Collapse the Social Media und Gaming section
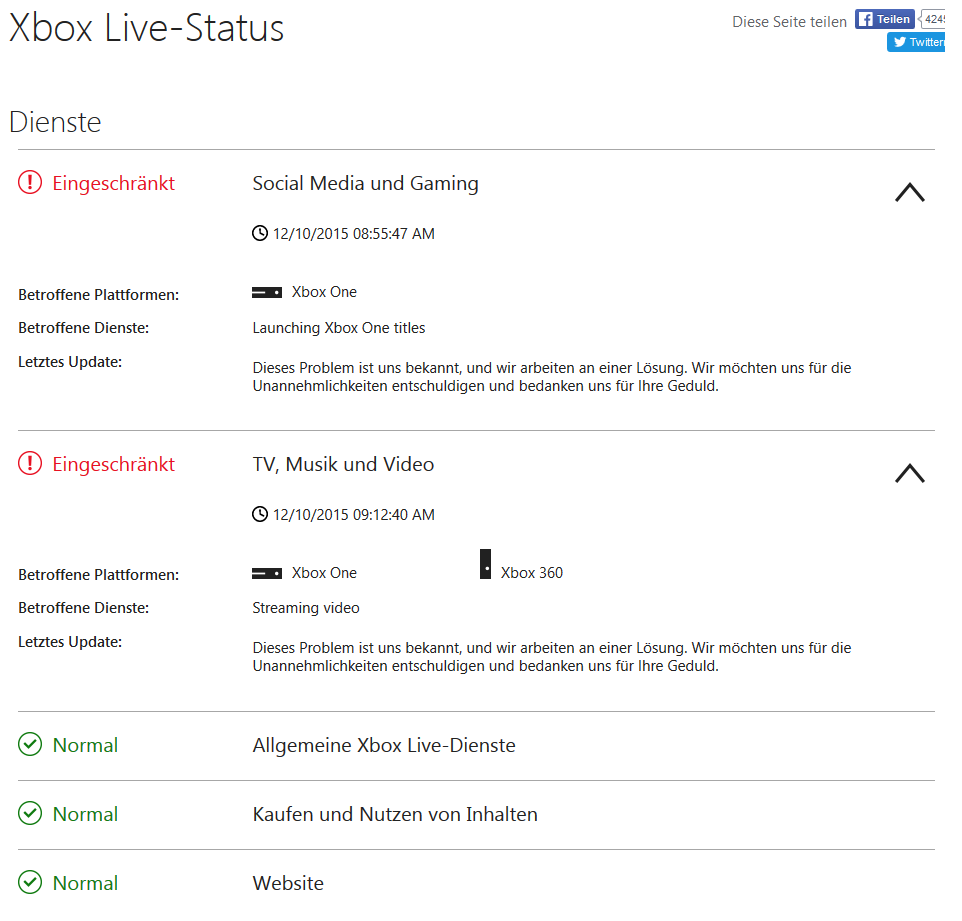Screen dimensions: 962x921 [x=910, y=192]
